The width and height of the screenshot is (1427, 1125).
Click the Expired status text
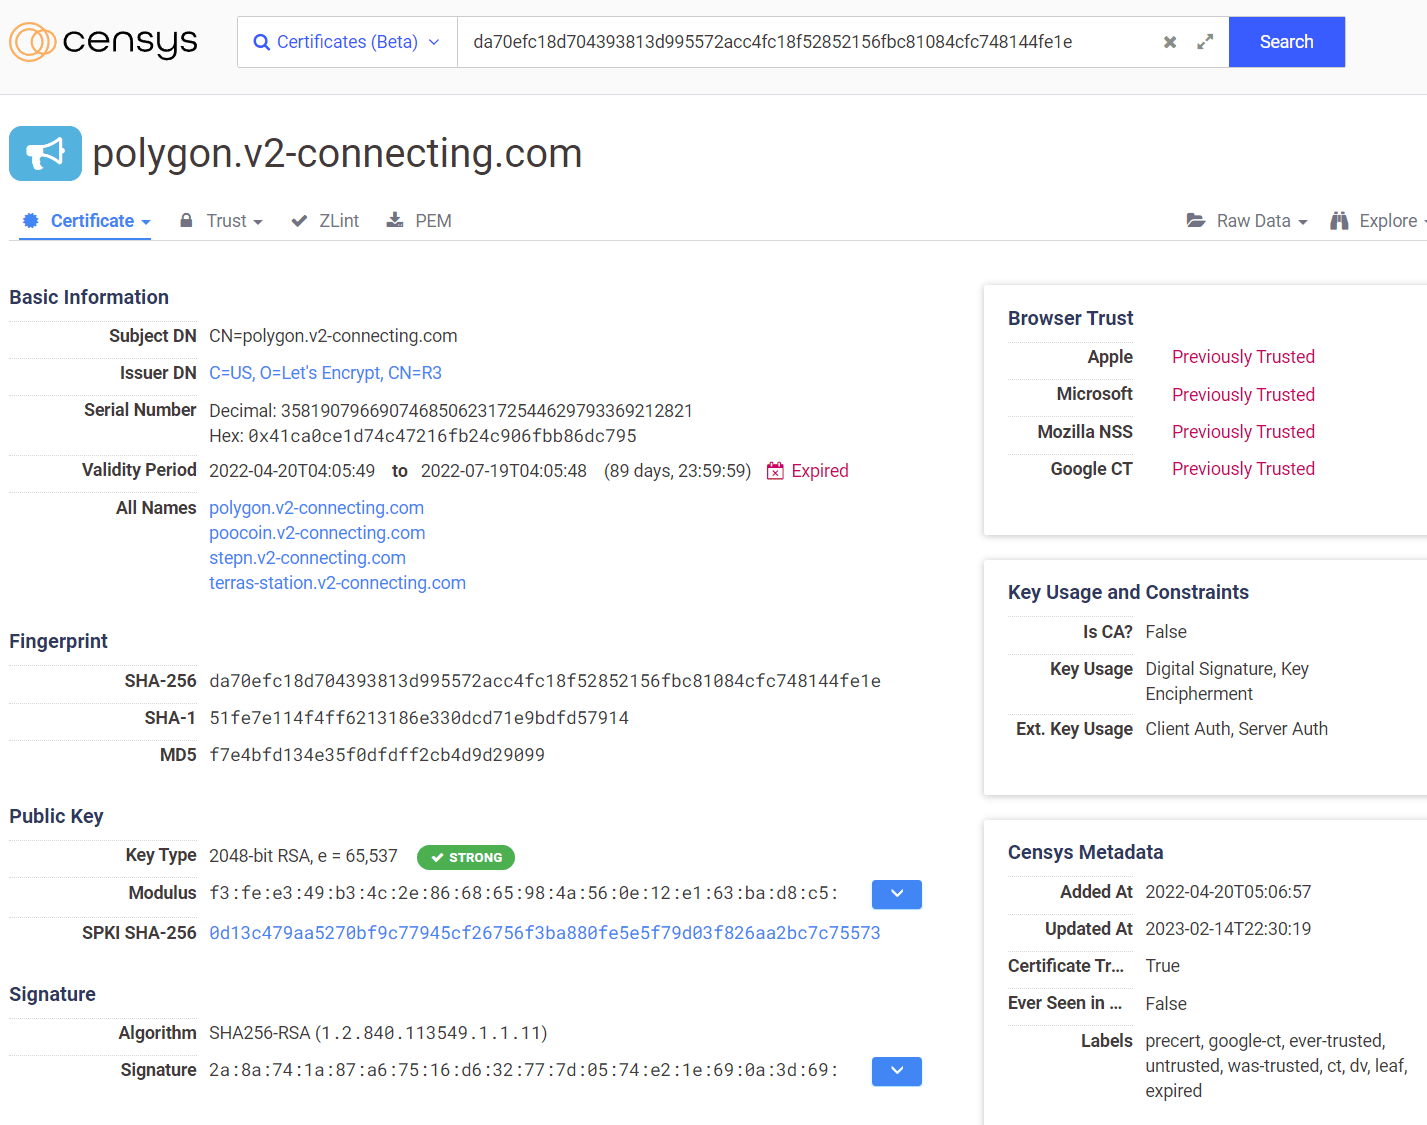tap(820, 471)
